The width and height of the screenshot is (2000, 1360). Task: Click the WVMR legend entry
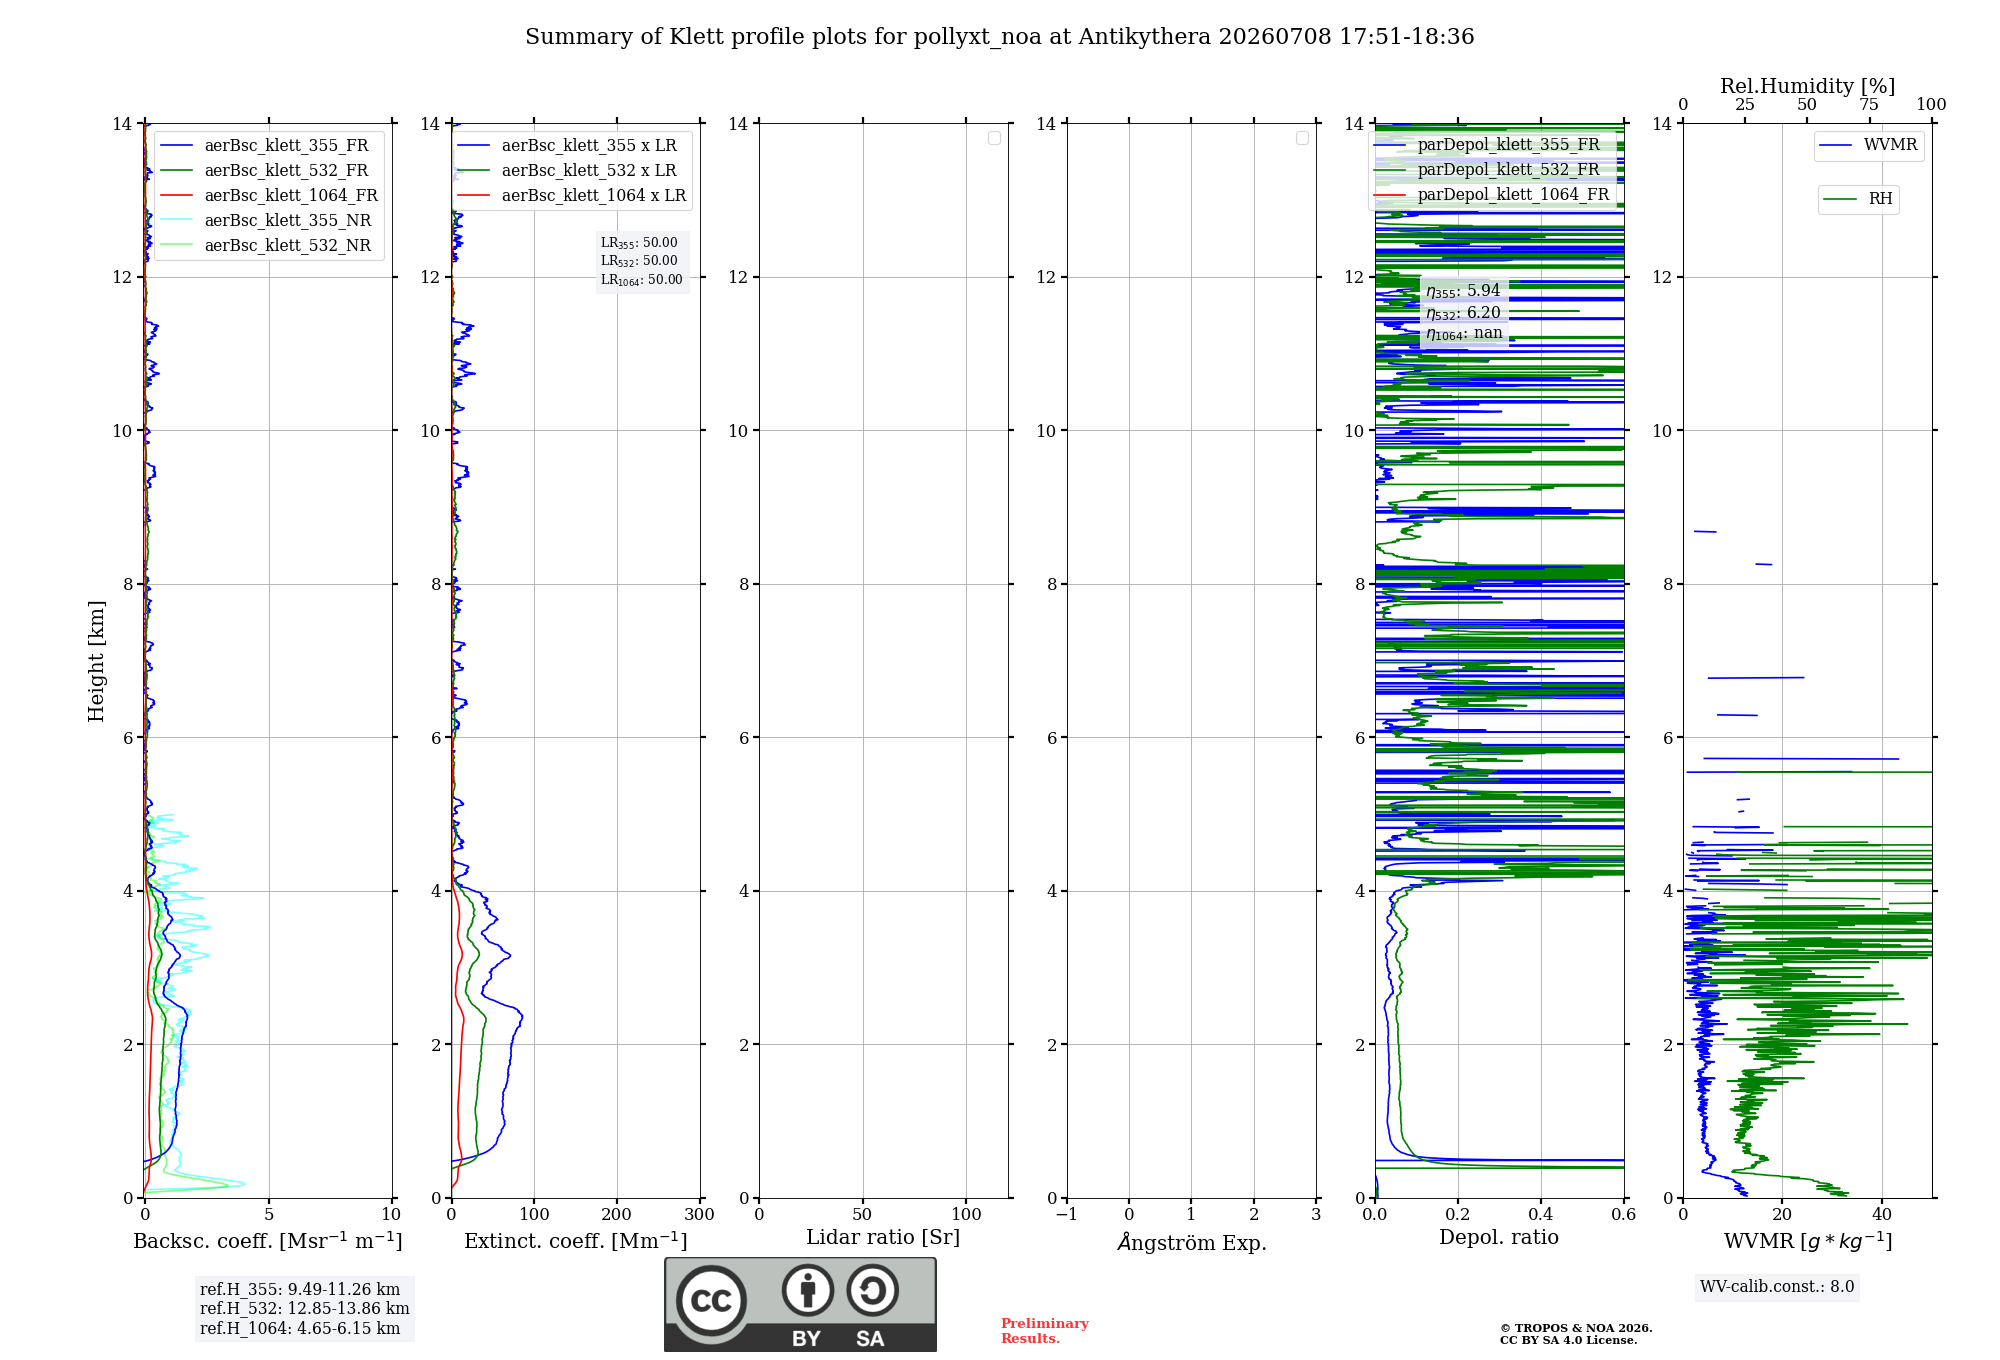point(1869,145)
